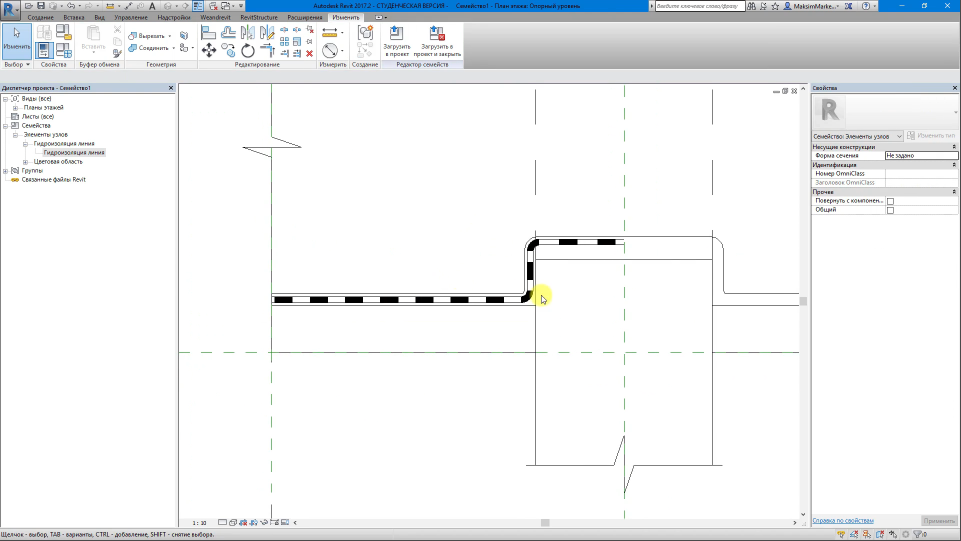Open the Вырезать dropdown arrow
This screenshot has width=961, height=541.
[170, 36]
